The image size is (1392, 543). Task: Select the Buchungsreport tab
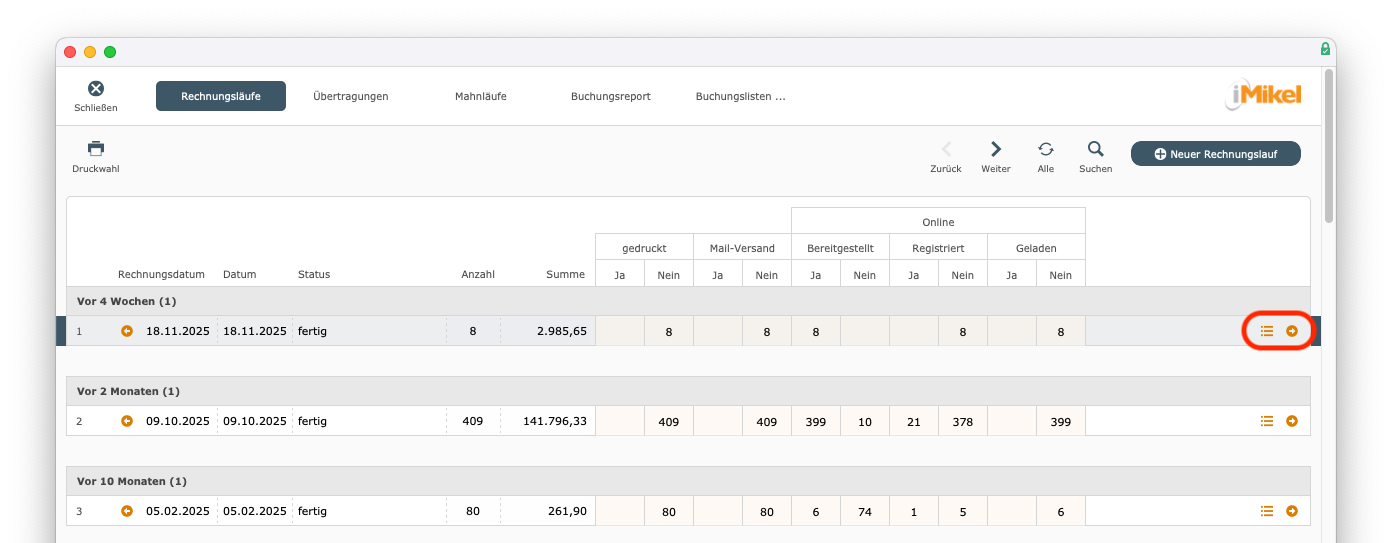coord(610,96)
